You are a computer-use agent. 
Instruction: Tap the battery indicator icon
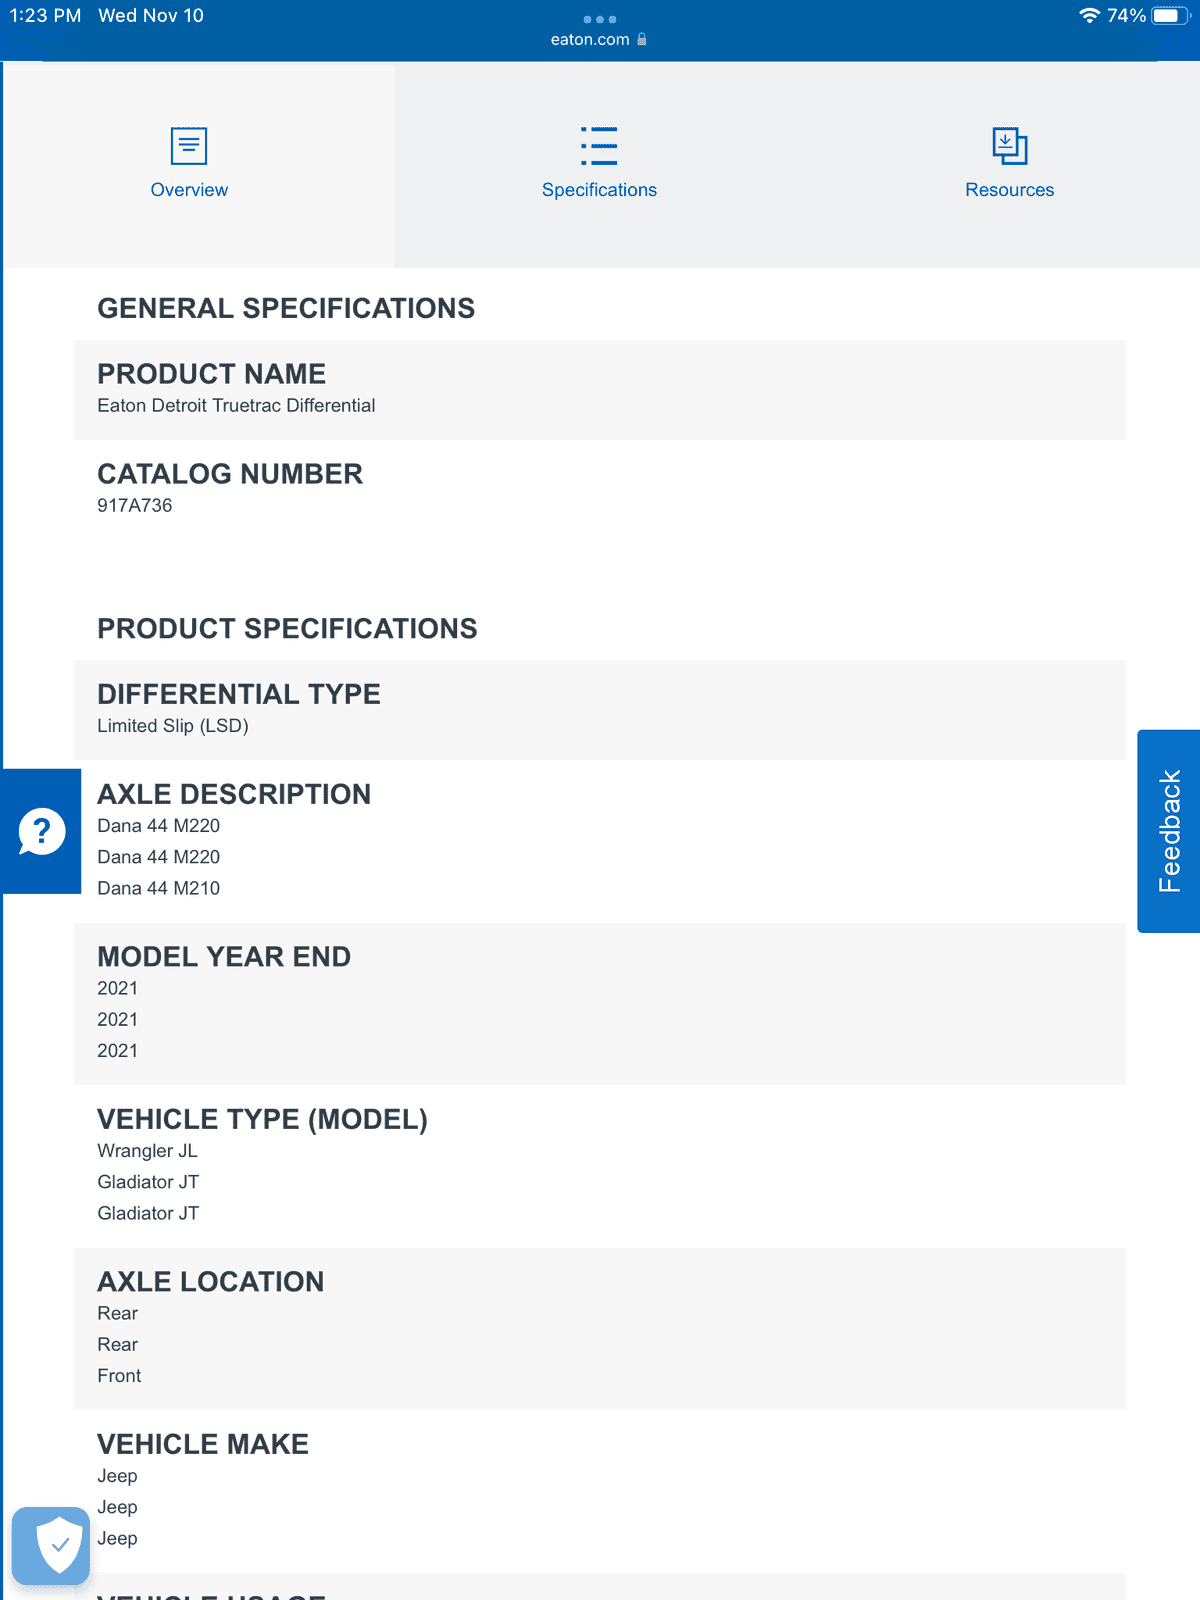click(x=1169, y=16)
